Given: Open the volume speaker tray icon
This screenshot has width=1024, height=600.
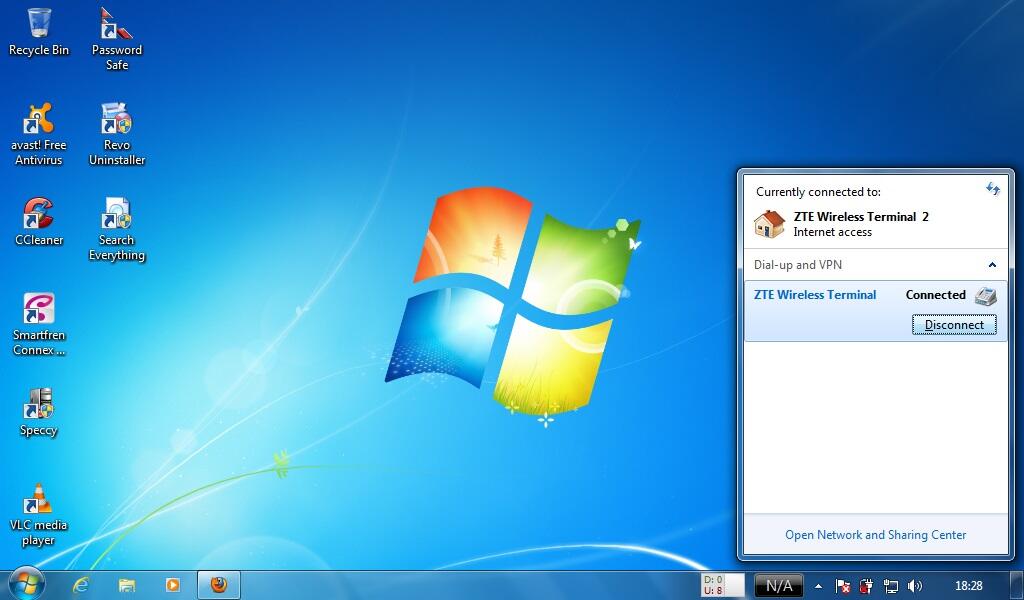Looking at the screenshot, I should coord(915,586).
